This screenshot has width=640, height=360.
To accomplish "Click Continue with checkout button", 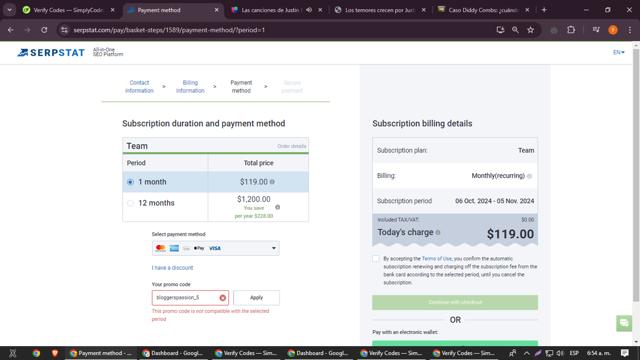I will point(455,302).
